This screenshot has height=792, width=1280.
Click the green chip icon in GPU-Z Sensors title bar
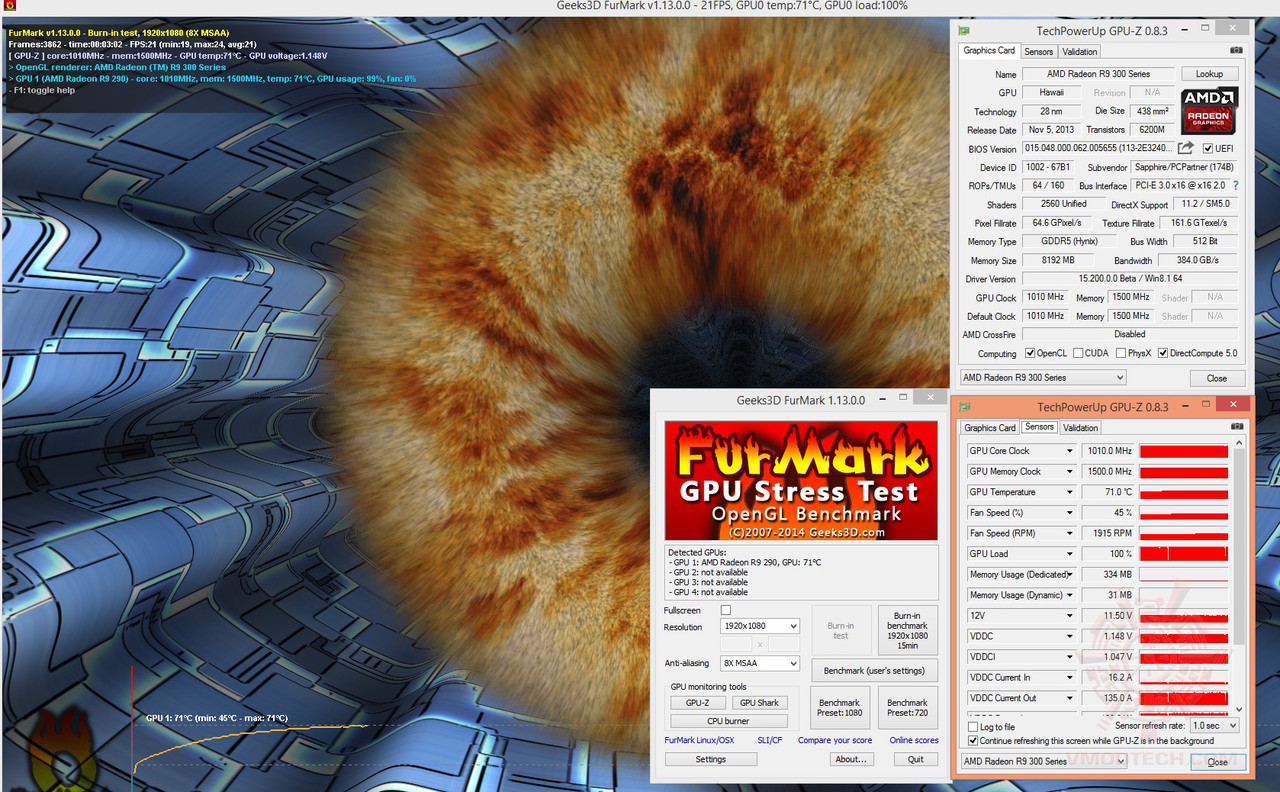point(964,407)
